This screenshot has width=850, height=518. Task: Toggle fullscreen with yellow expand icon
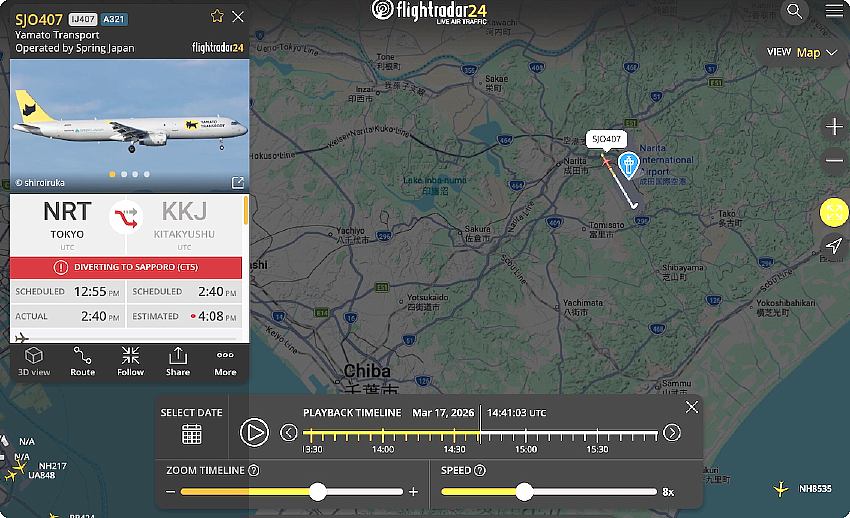834,212
